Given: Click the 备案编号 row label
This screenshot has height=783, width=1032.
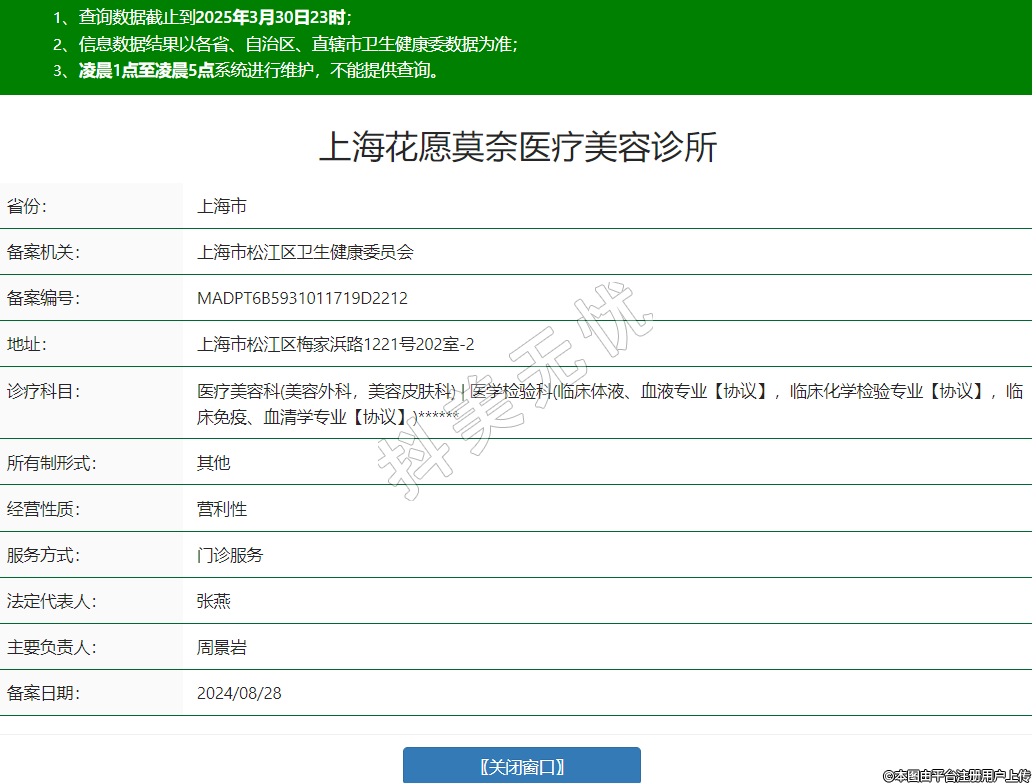Looking at the screenshot, I should (x=43, y=298).
